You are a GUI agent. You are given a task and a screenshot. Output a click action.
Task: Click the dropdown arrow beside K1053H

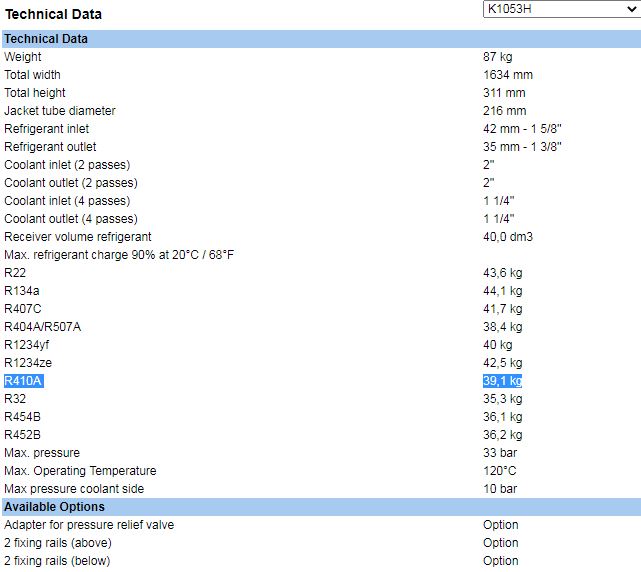630,10
